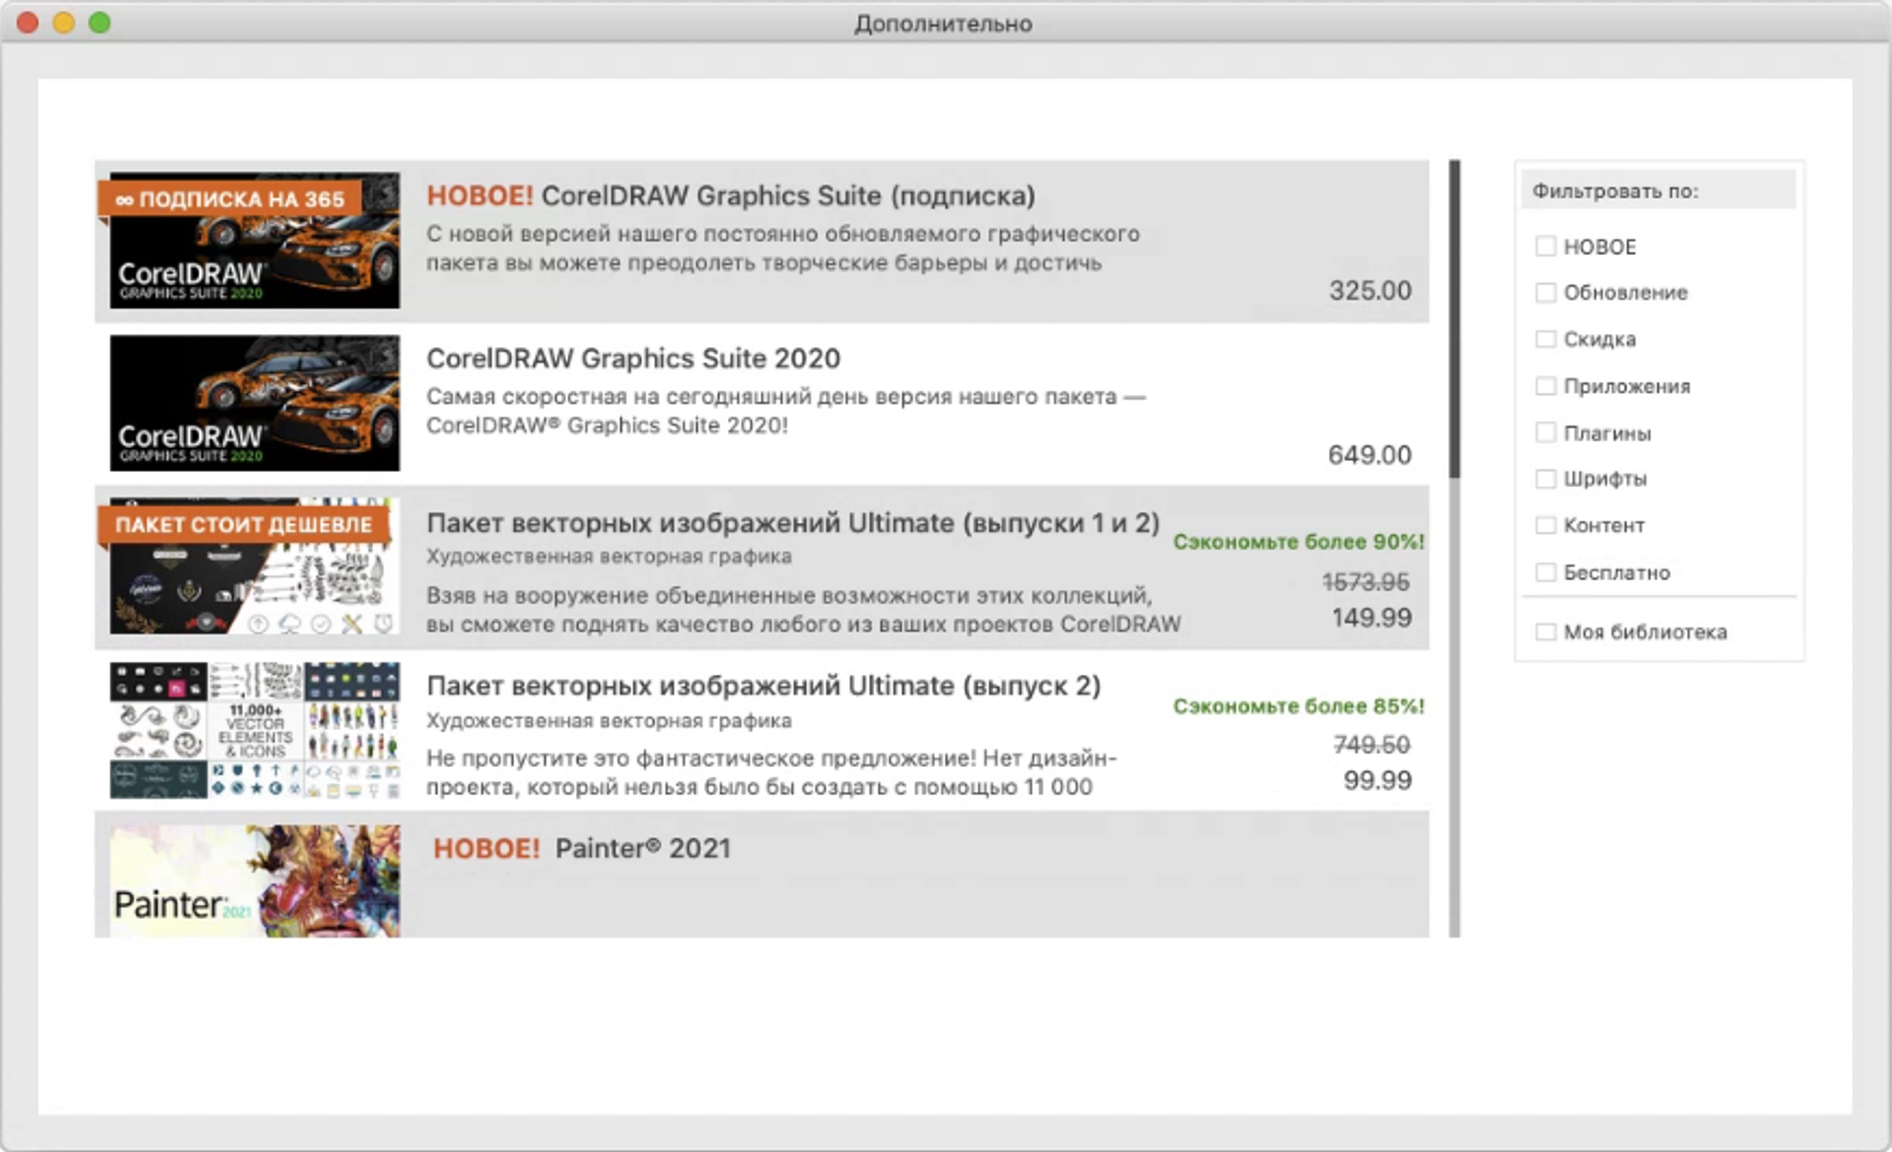Screen dimensions: 1892x1152
Task: Click the 325.00 price
Action: [x=1370, y=291]
